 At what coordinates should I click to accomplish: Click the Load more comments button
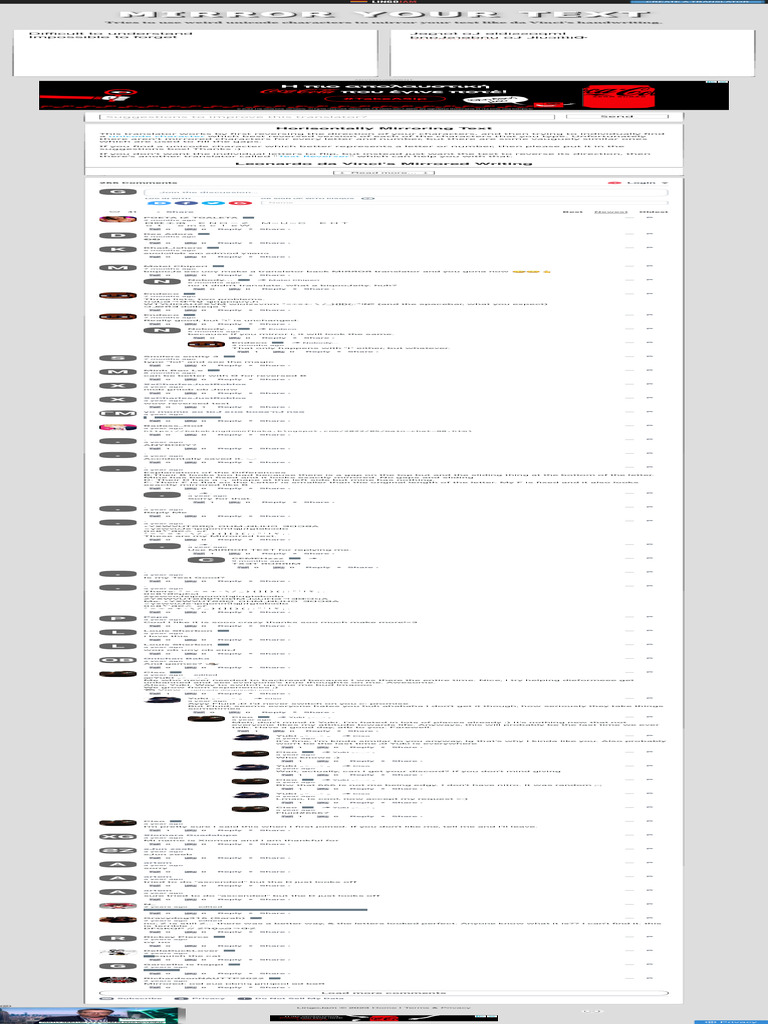click(383, 993)
